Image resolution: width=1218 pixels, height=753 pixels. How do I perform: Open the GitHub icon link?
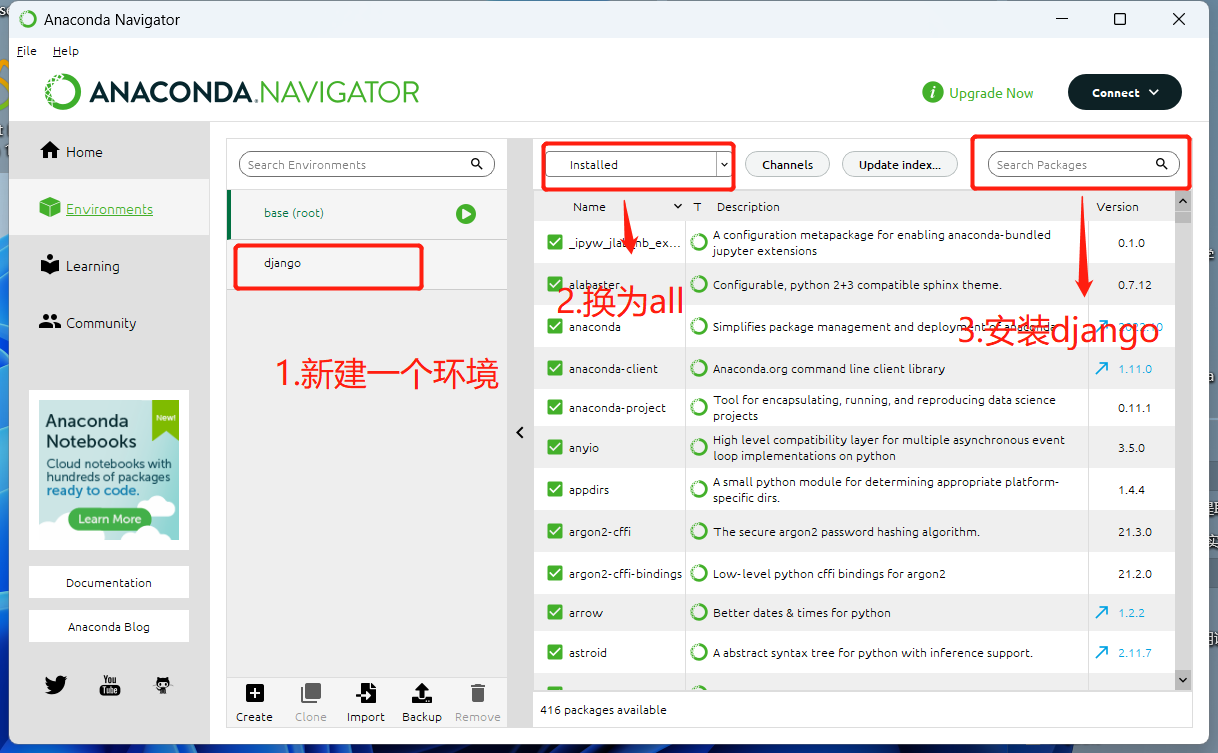click(163, 685)
